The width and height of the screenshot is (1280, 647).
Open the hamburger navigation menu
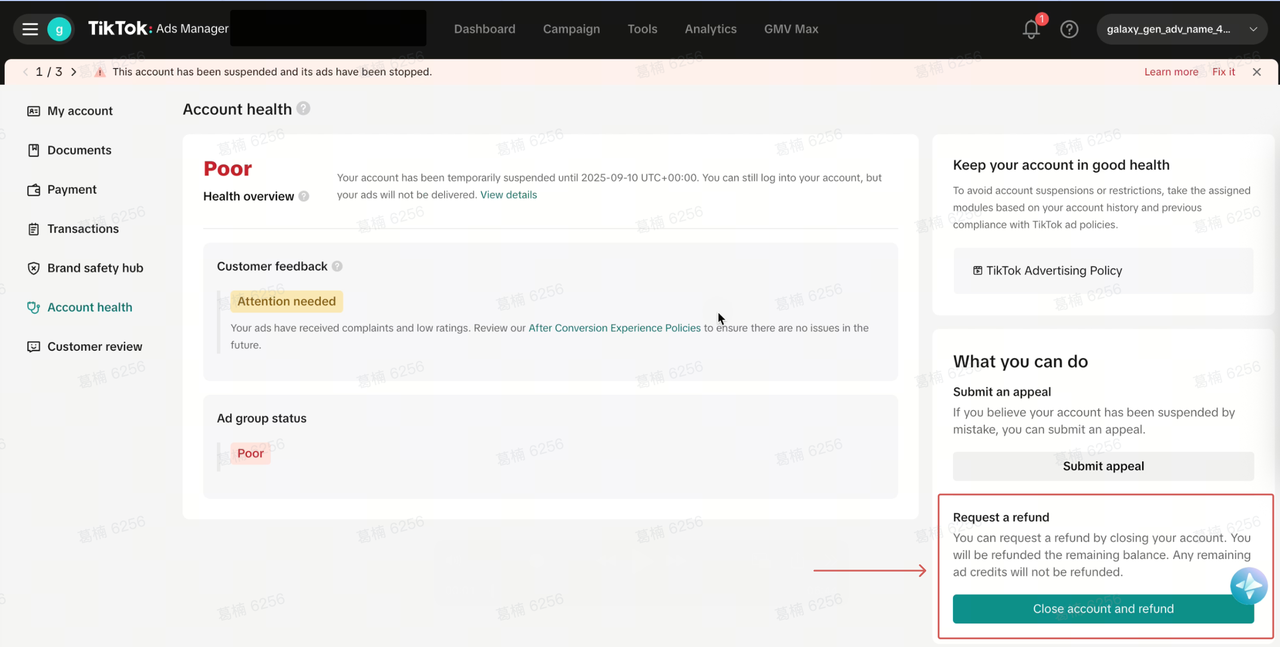pyautogui.click(x=30, y=29)
